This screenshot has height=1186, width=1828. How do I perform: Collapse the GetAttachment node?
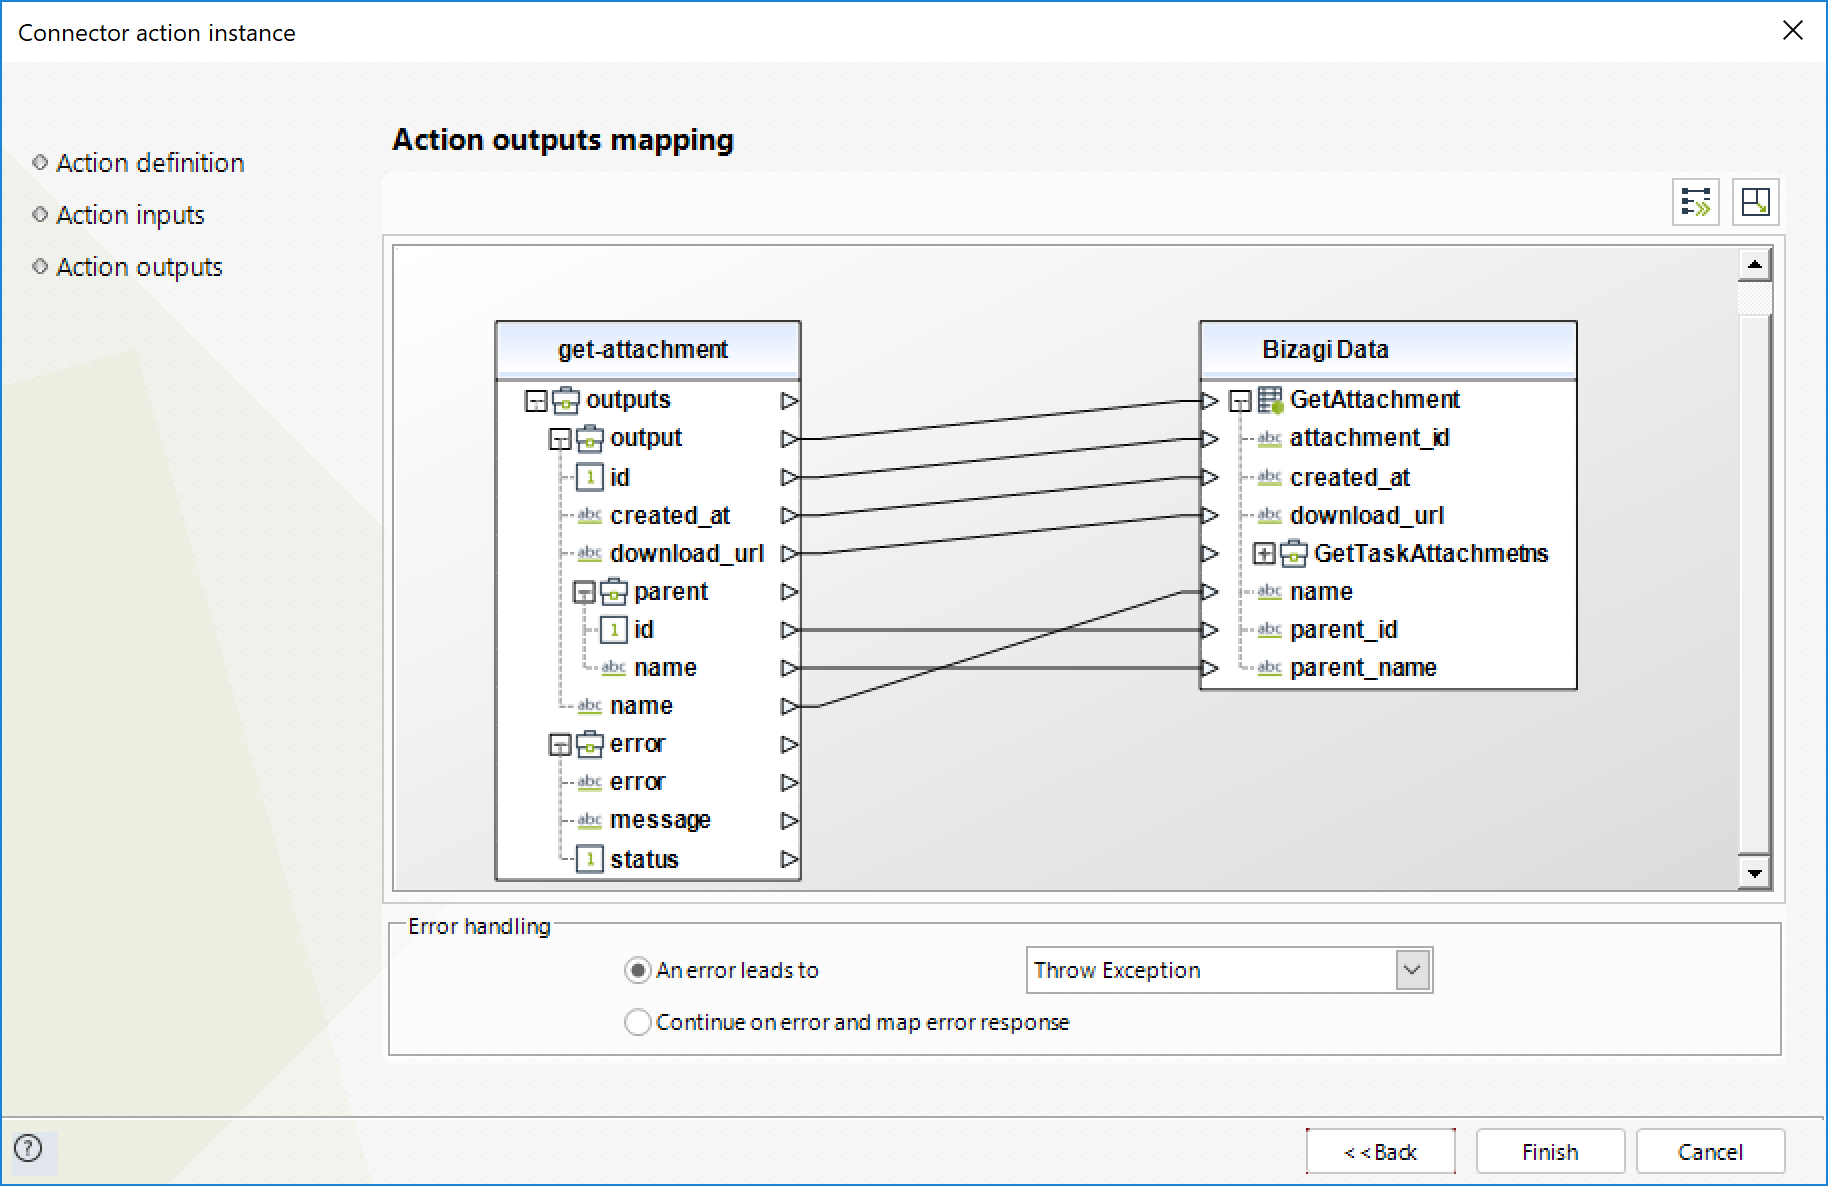pyautogui.click(x=1240, y=401)
